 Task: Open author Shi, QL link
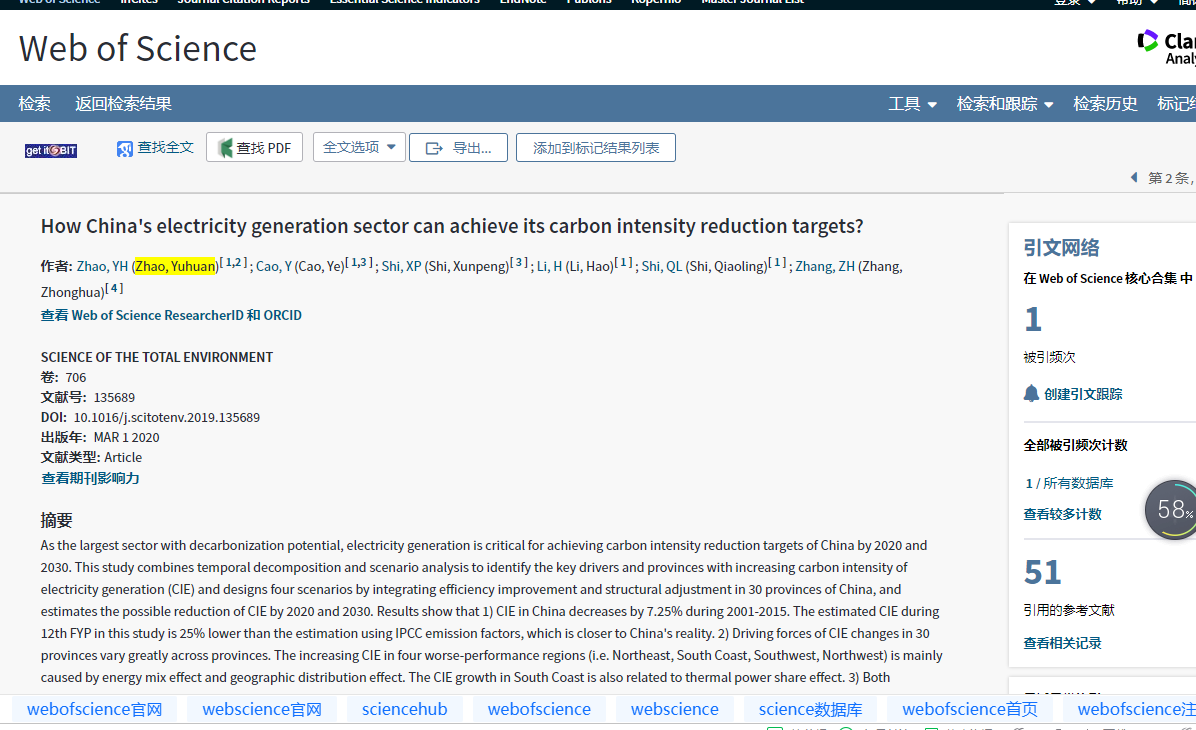pos(661,266)
